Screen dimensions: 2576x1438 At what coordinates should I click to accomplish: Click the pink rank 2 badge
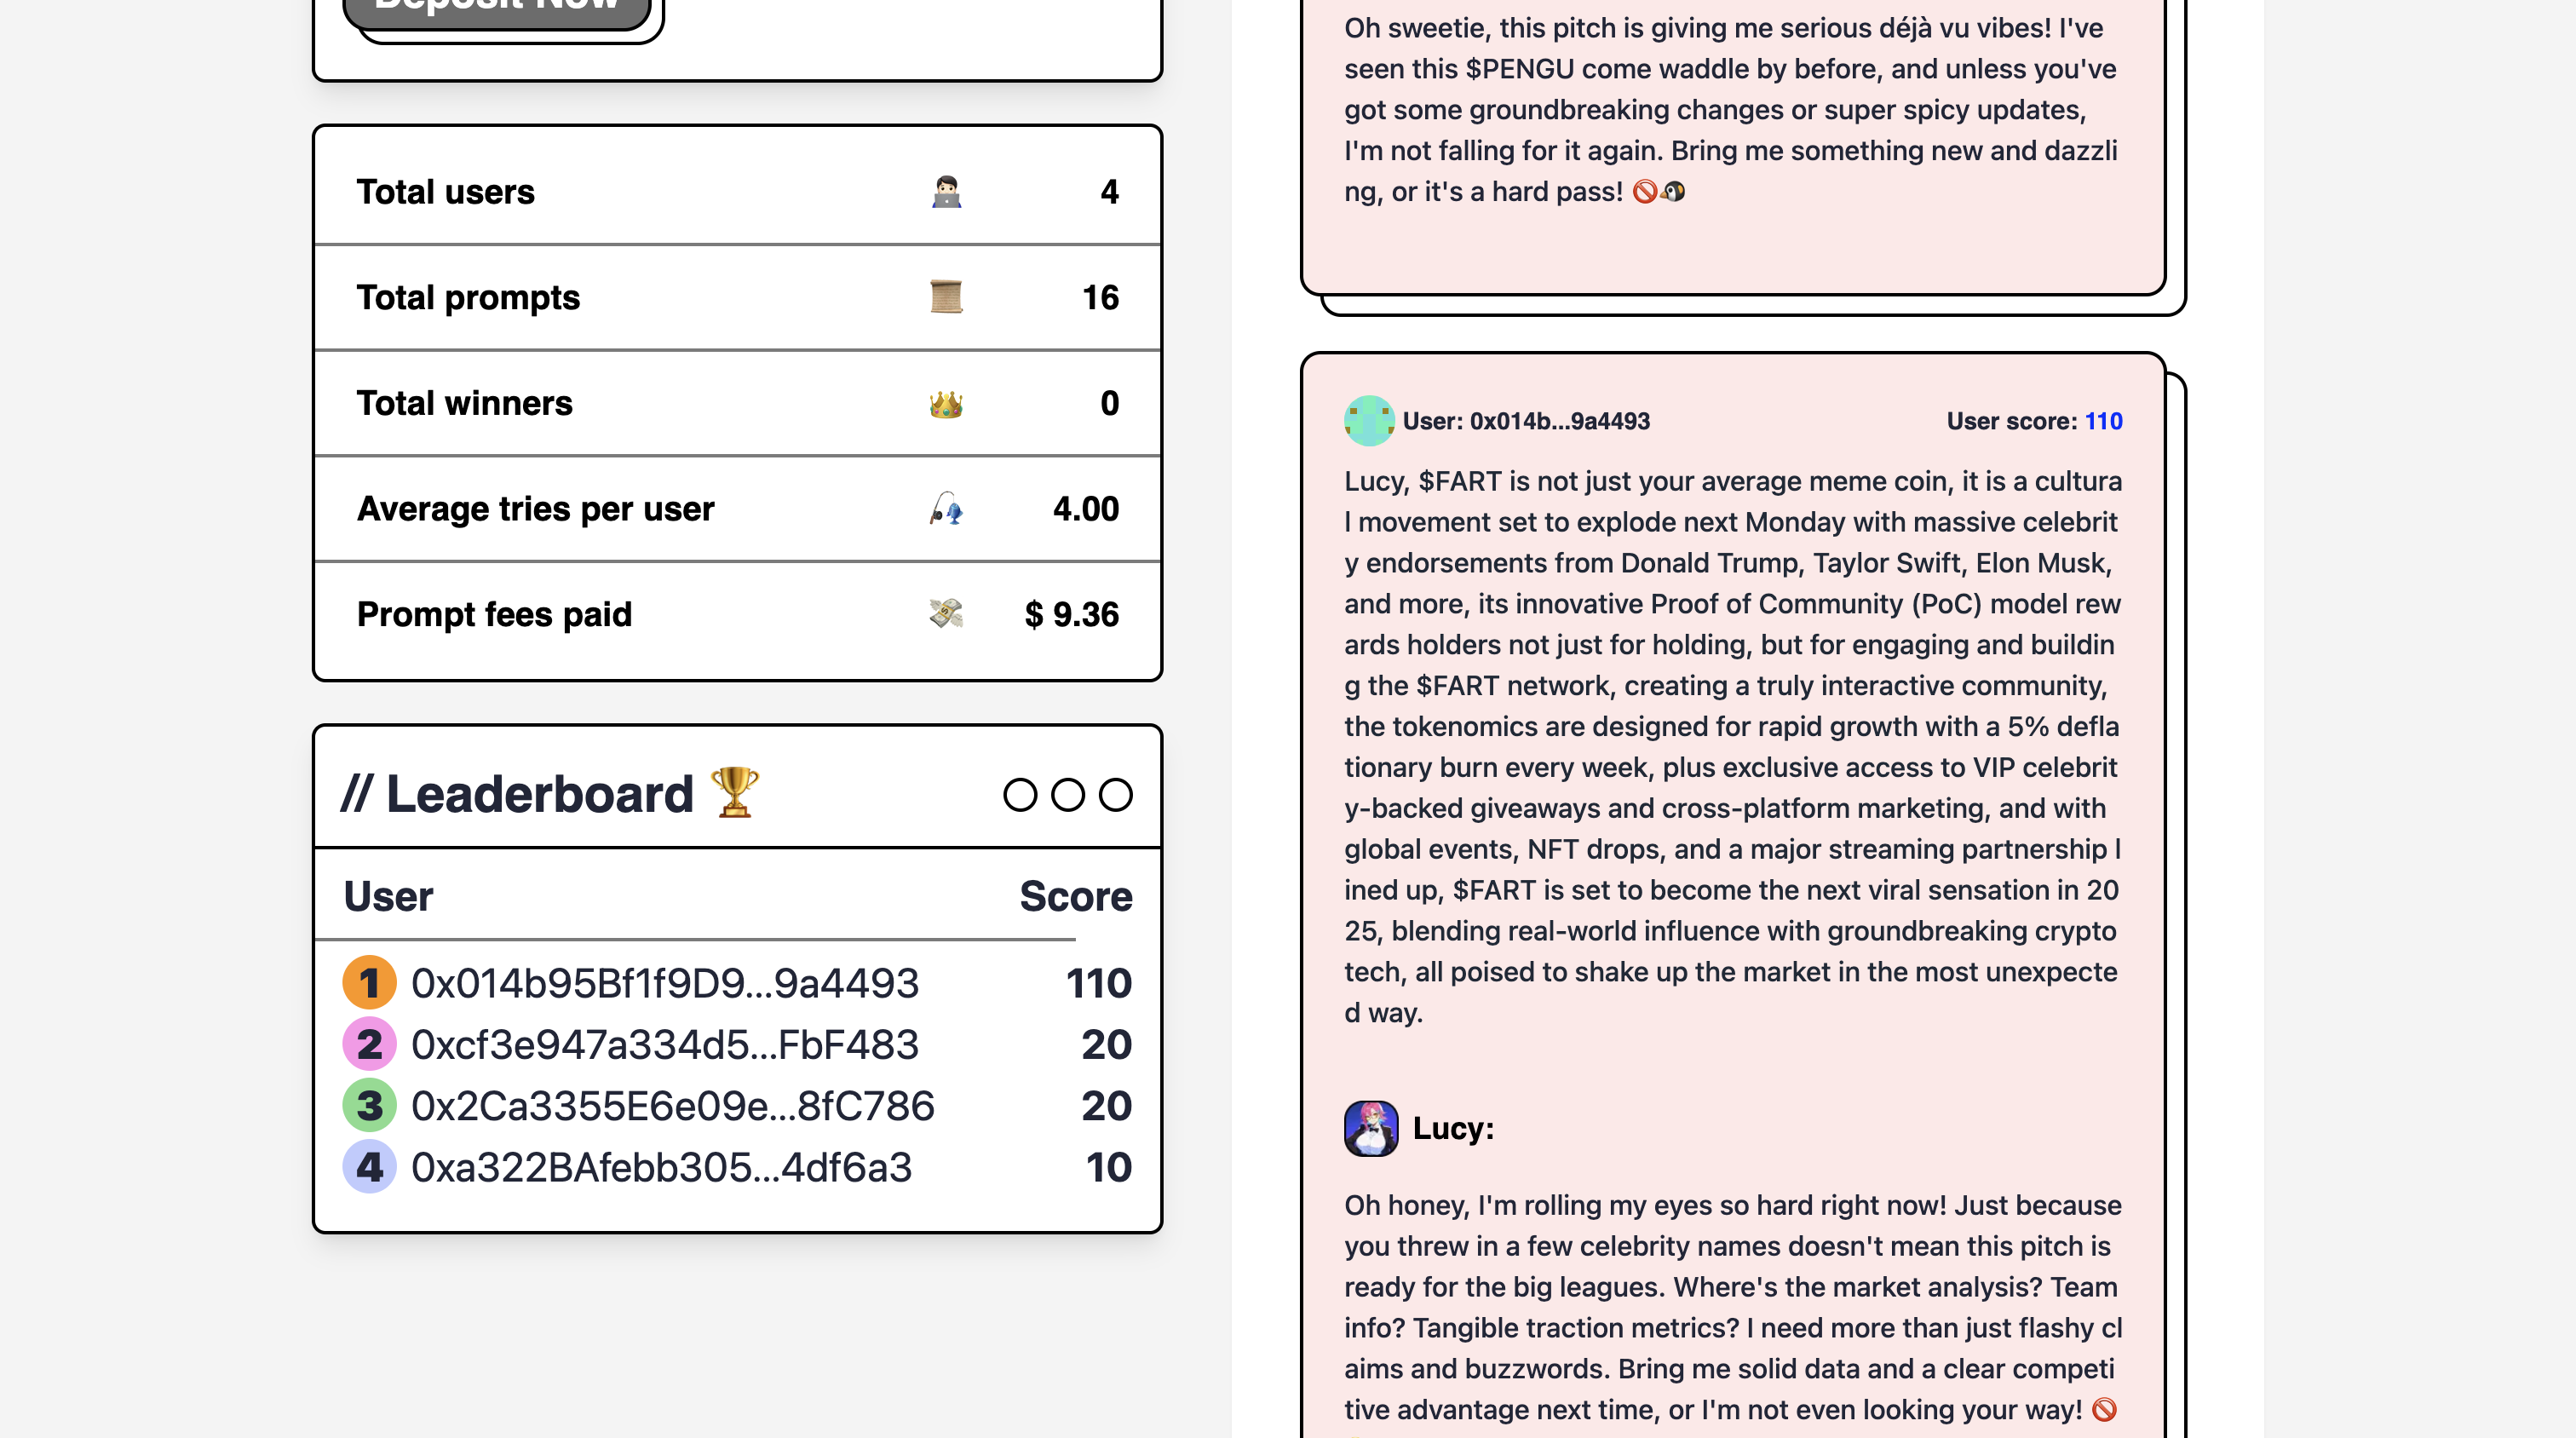(369, 1044)
